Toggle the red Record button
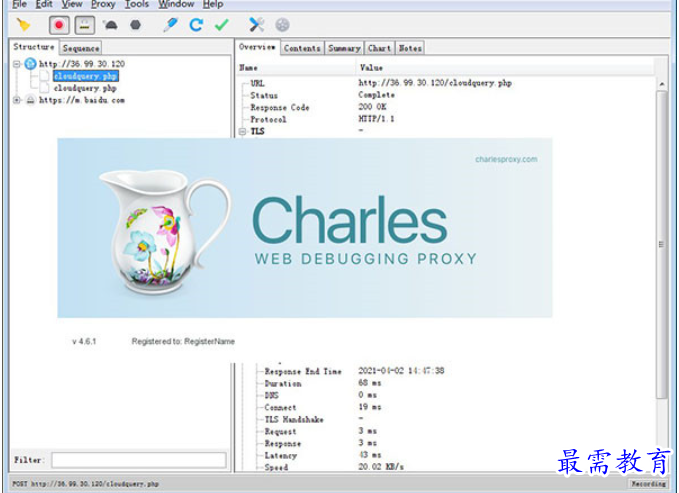This screenshot has width=679, height=493. [x=59, y=25]
